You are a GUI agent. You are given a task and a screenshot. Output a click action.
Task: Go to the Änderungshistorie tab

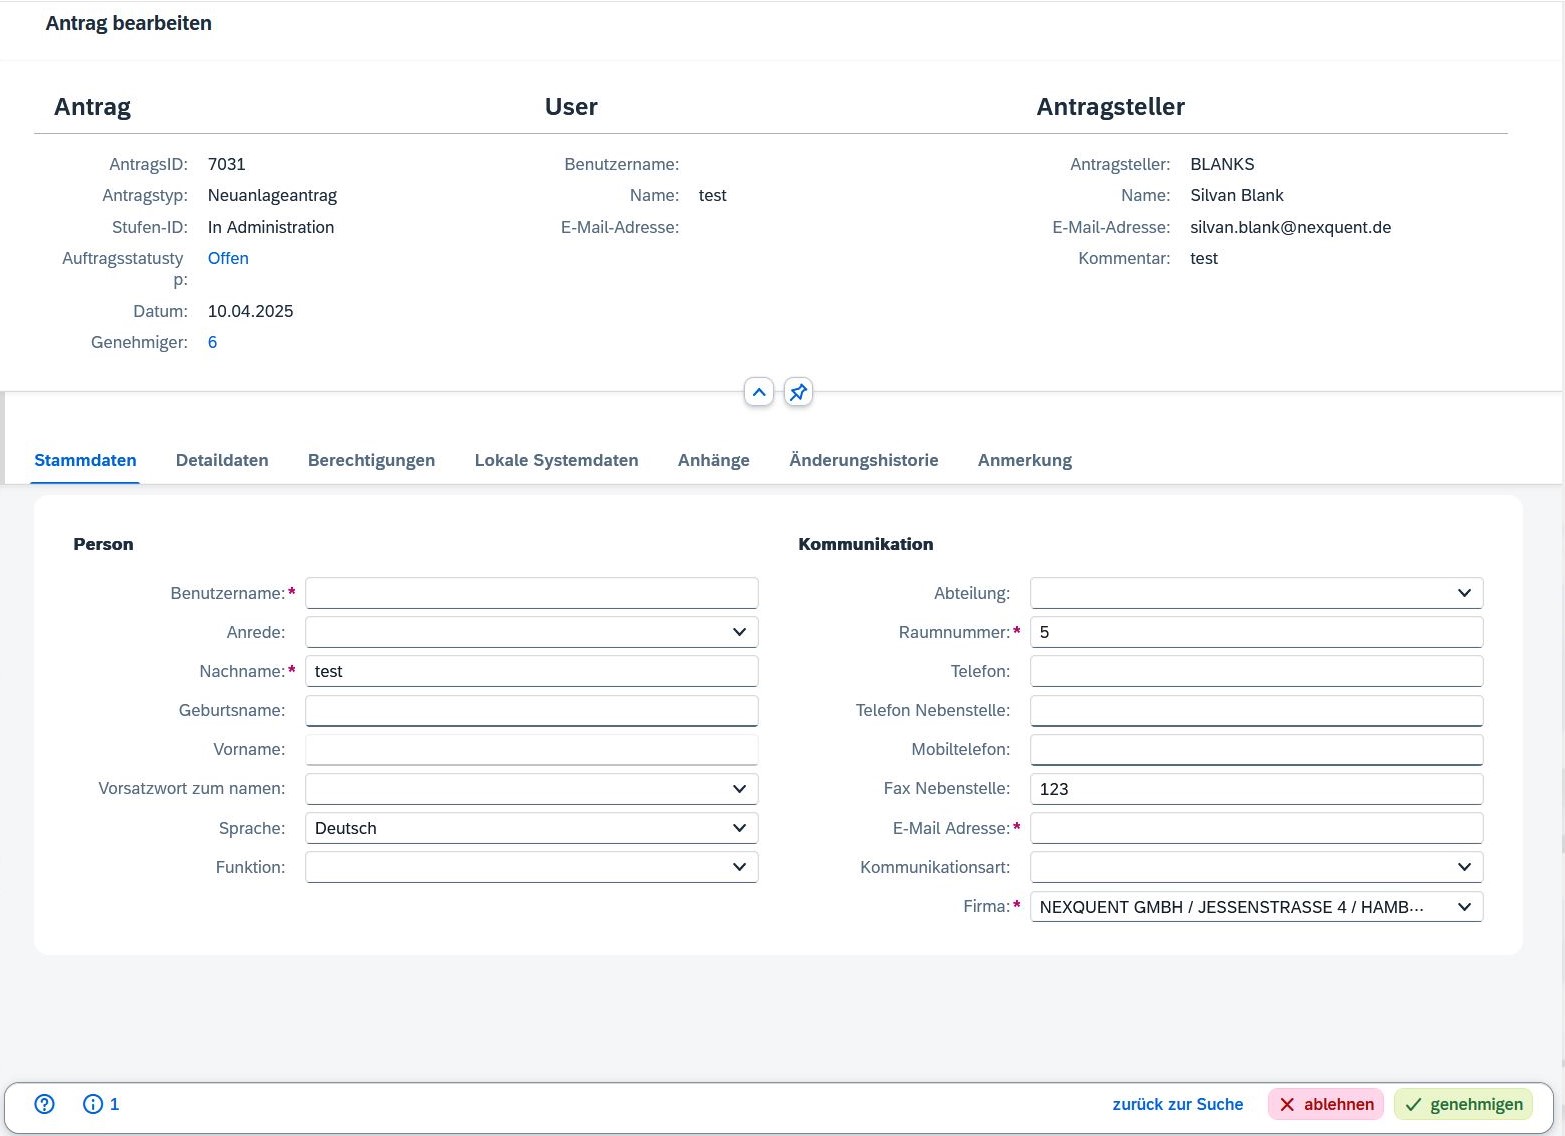click(863, 460)
